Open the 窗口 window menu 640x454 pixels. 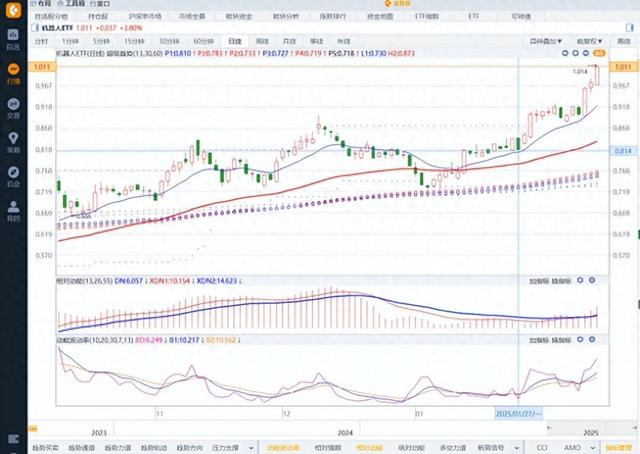coord(100,4)
